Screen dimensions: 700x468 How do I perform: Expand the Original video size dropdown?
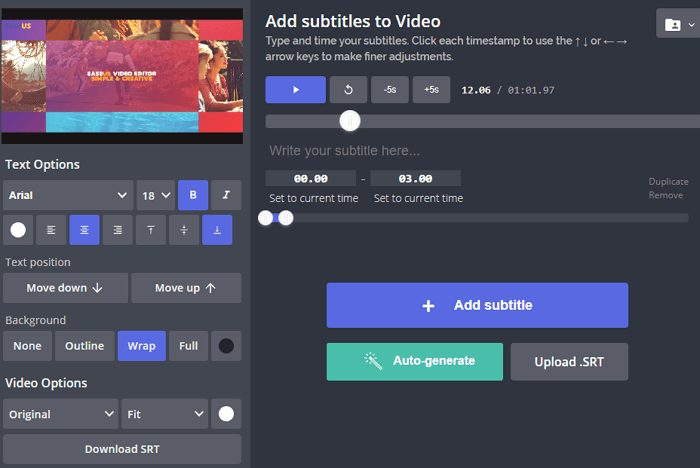click(61, 412)
